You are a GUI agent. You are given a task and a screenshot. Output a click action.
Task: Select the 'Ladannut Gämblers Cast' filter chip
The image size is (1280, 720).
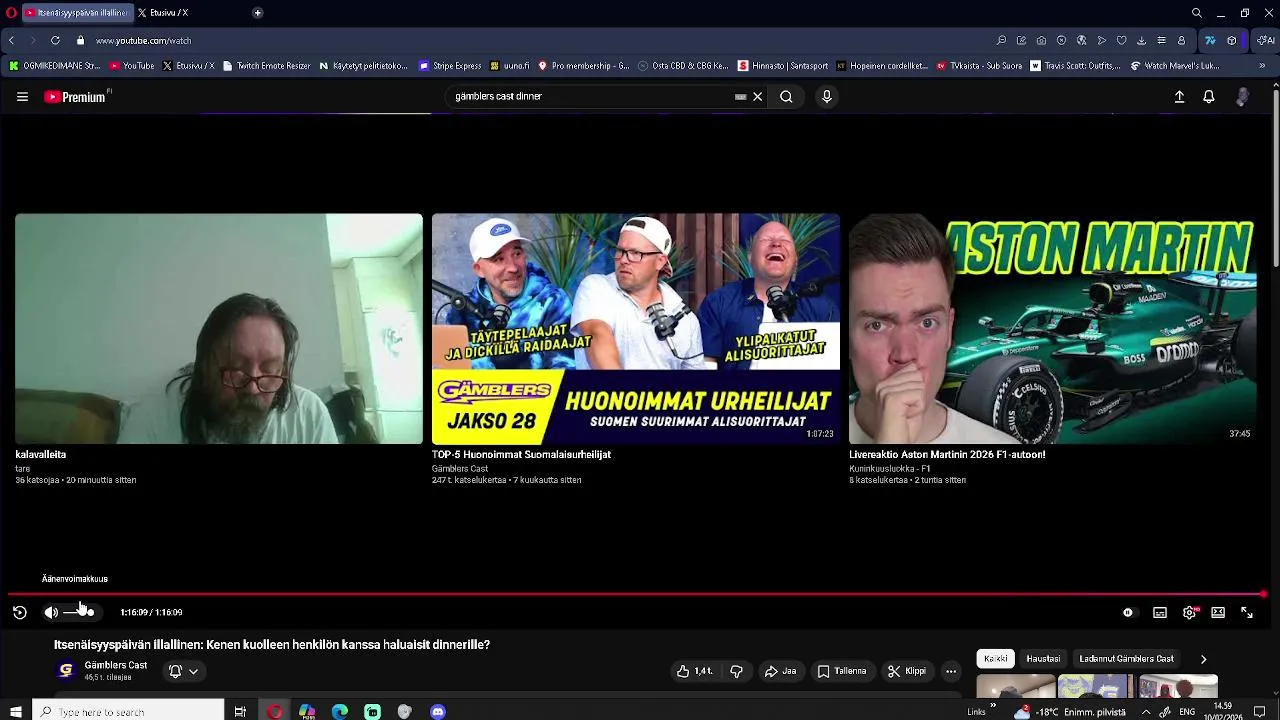1126,659
